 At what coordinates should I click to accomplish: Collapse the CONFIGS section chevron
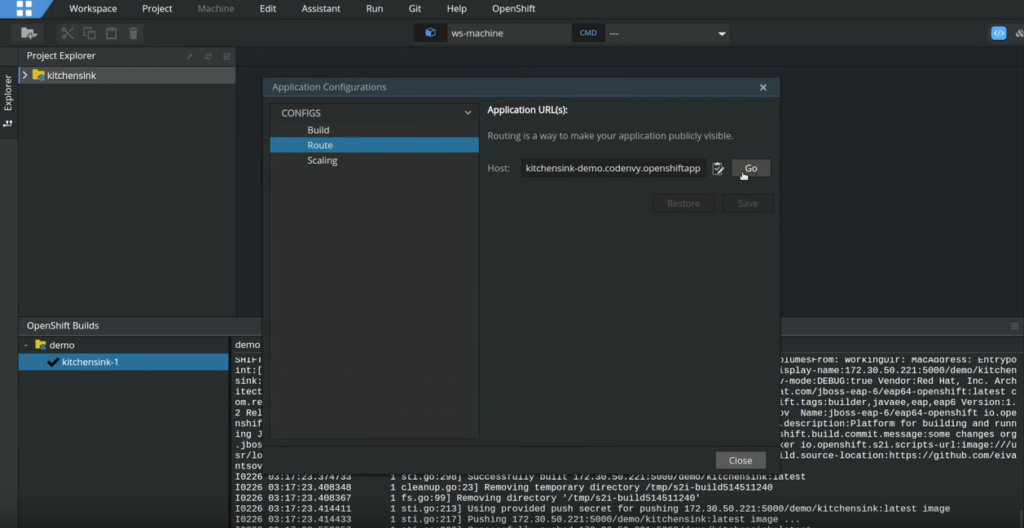[467, 113]
